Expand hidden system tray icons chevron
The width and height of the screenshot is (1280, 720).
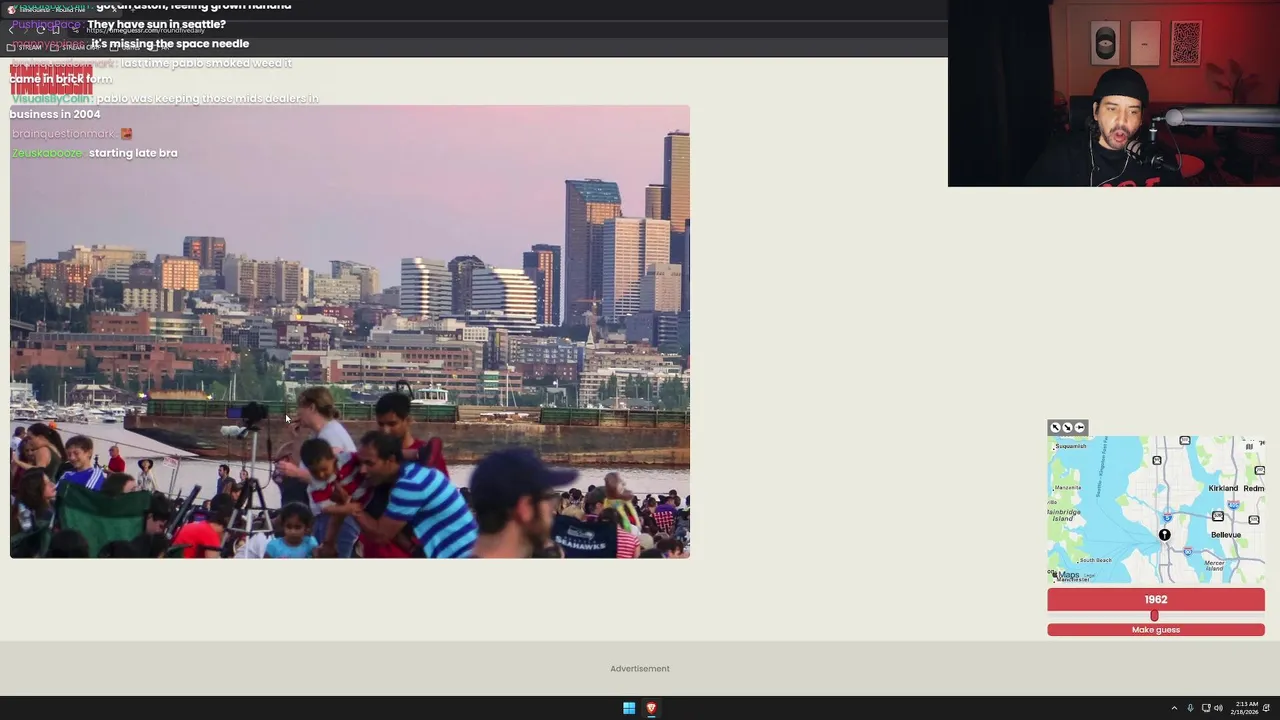[x=1174, y=708]
